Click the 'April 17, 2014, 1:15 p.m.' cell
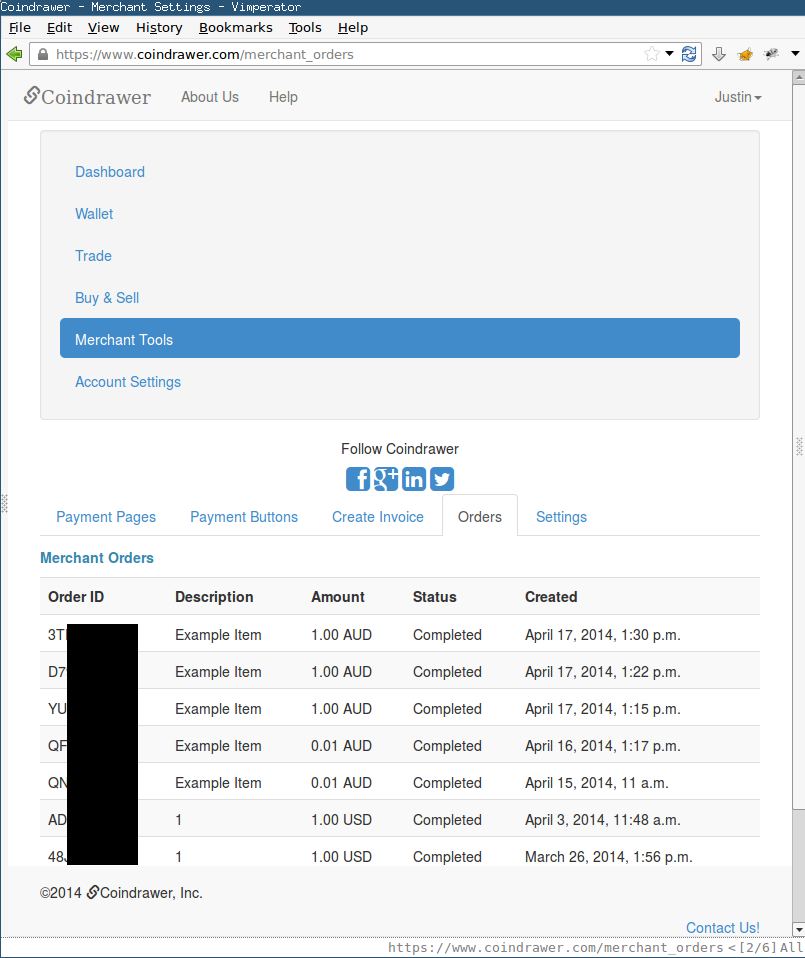The height and width of the screenshot is (958, 805). [602, 709]
